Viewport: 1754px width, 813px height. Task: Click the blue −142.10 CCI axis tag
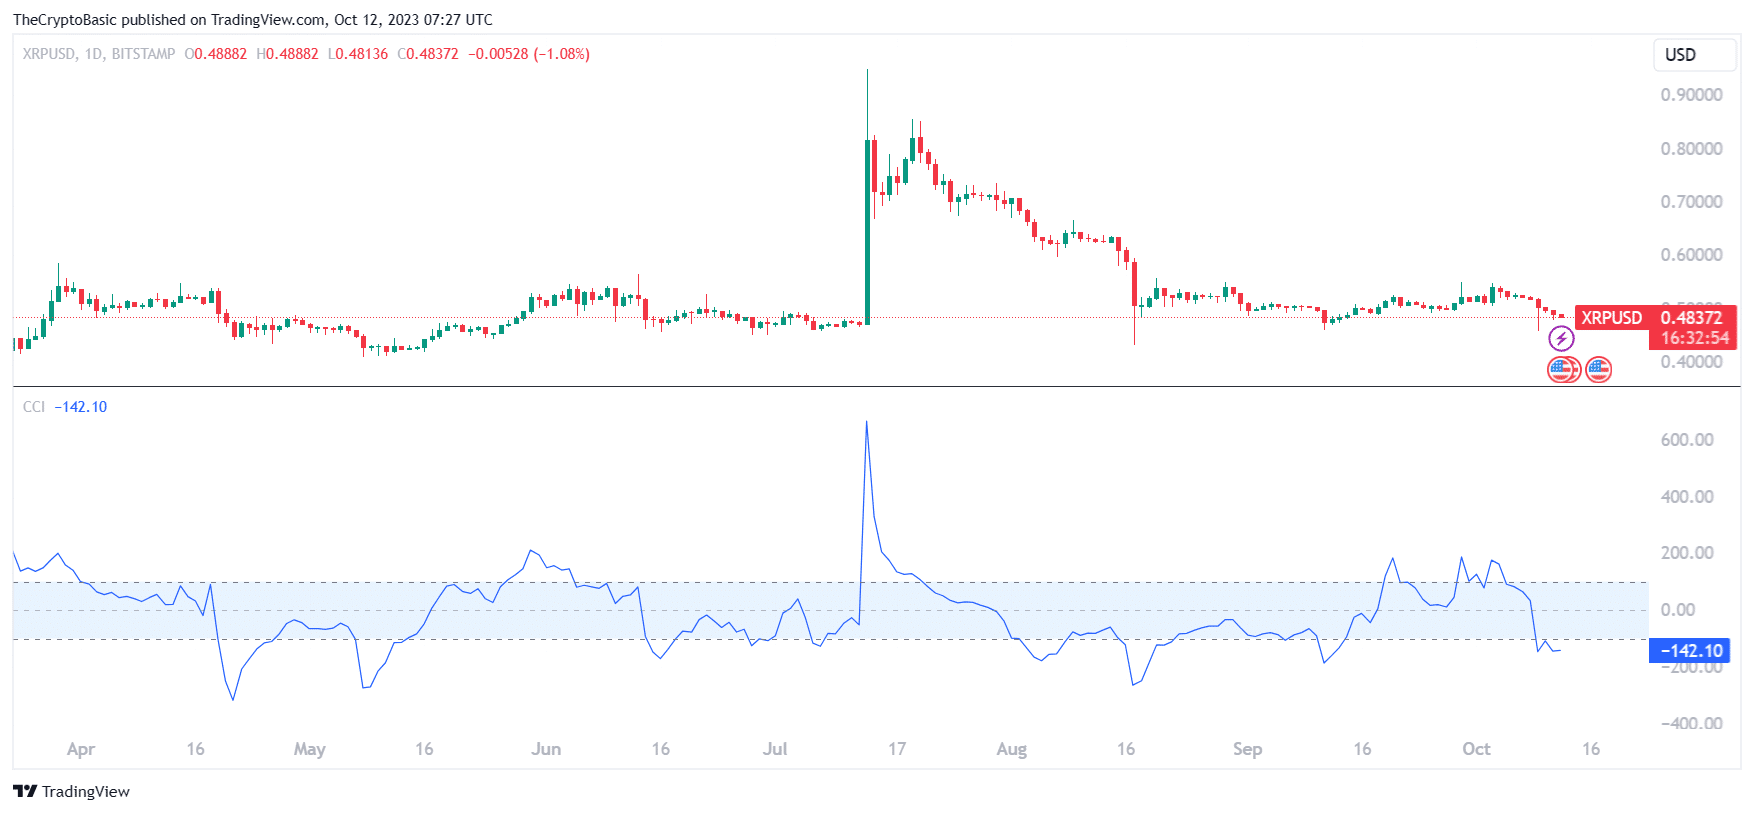tap(1689, 651)
